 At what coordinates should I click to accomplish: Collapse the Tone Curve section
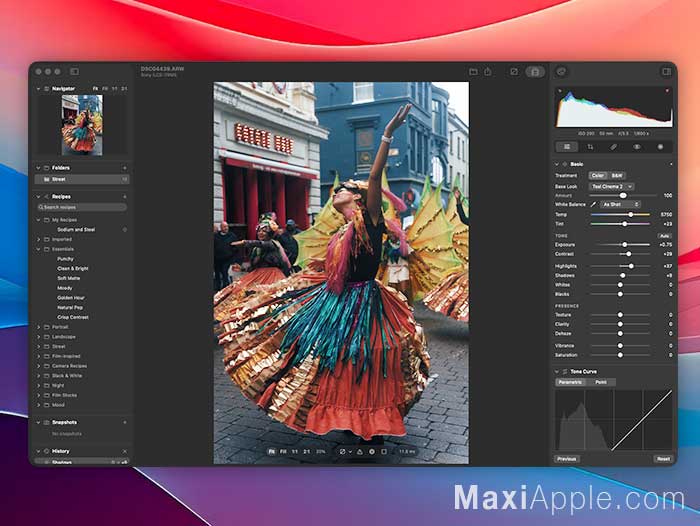557,372
